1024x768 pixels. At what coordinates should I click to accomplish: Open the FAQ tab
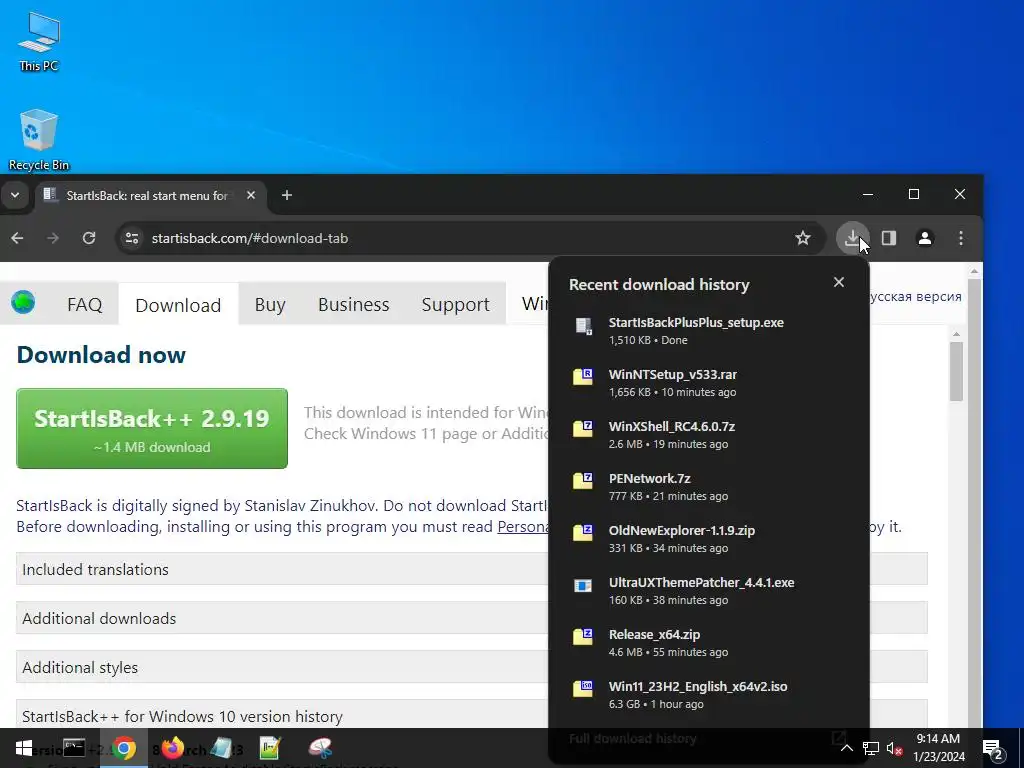click(85, 304)
